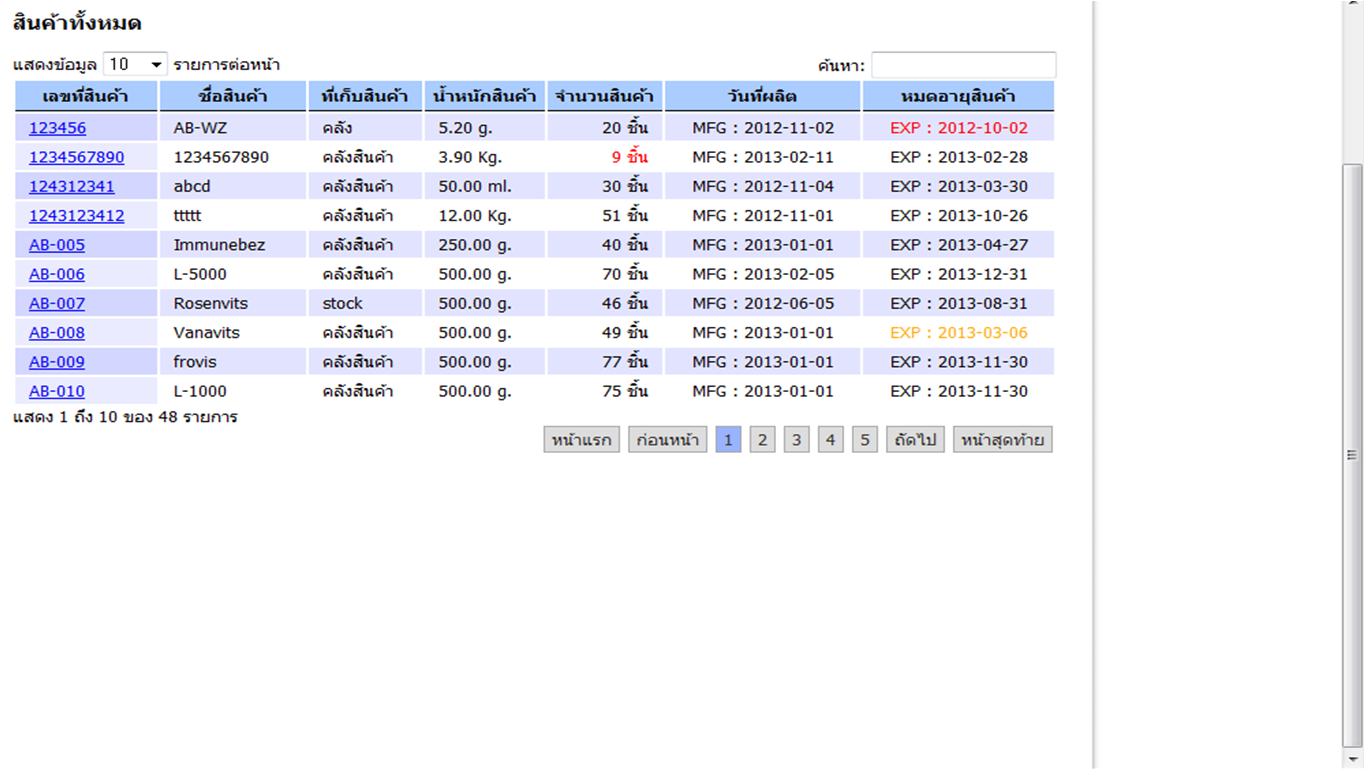Image resolution: width=1365 pixels, height=770 pixels.
Task: Select product name frovis cell
Action: point(233,361)
